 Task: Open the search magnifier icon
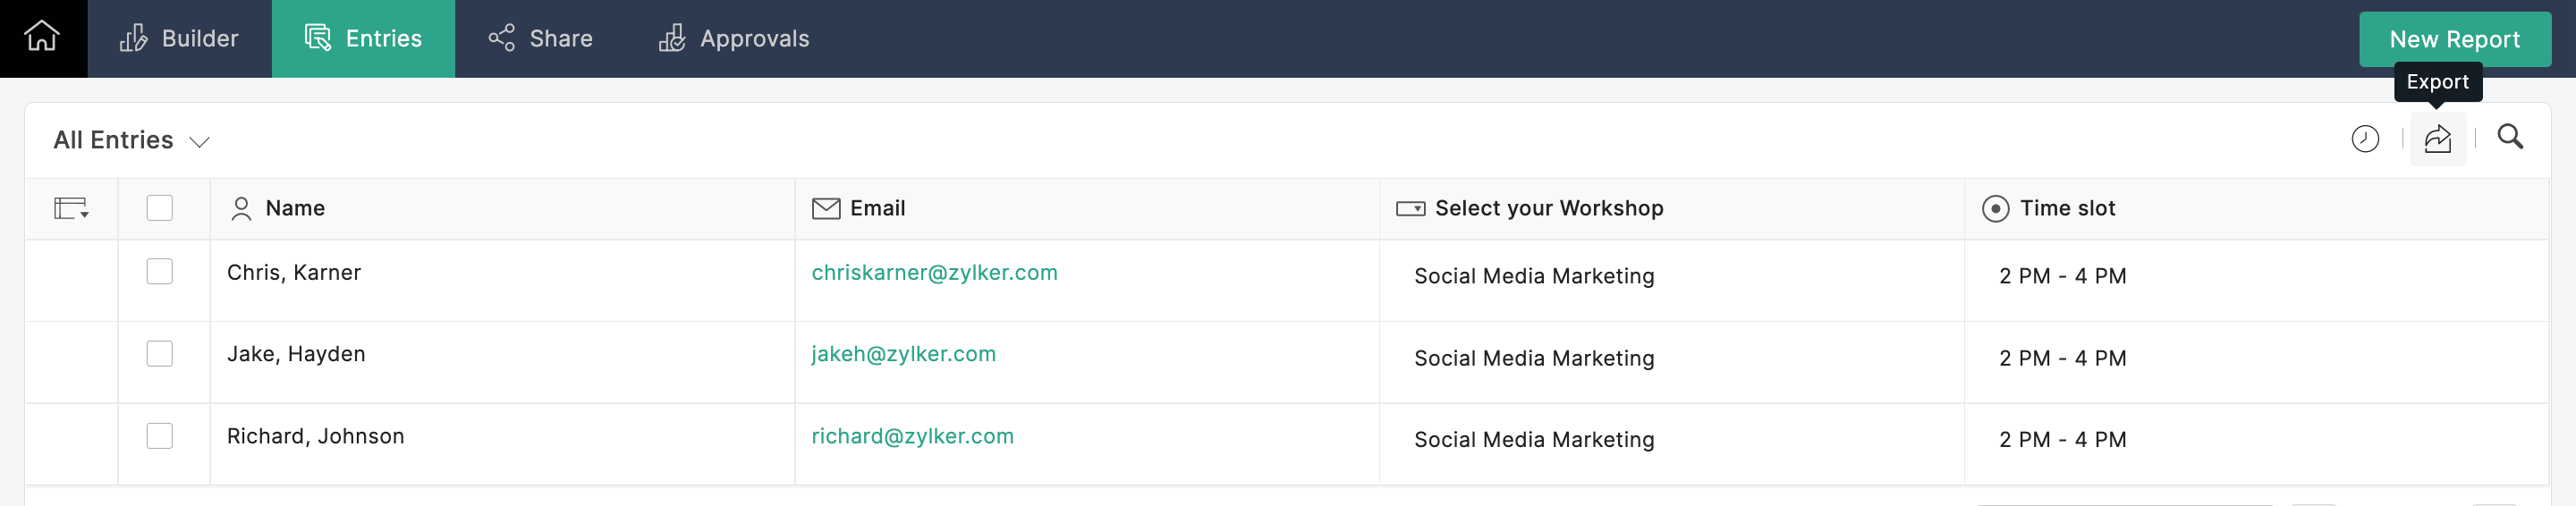coord(2509,137)
